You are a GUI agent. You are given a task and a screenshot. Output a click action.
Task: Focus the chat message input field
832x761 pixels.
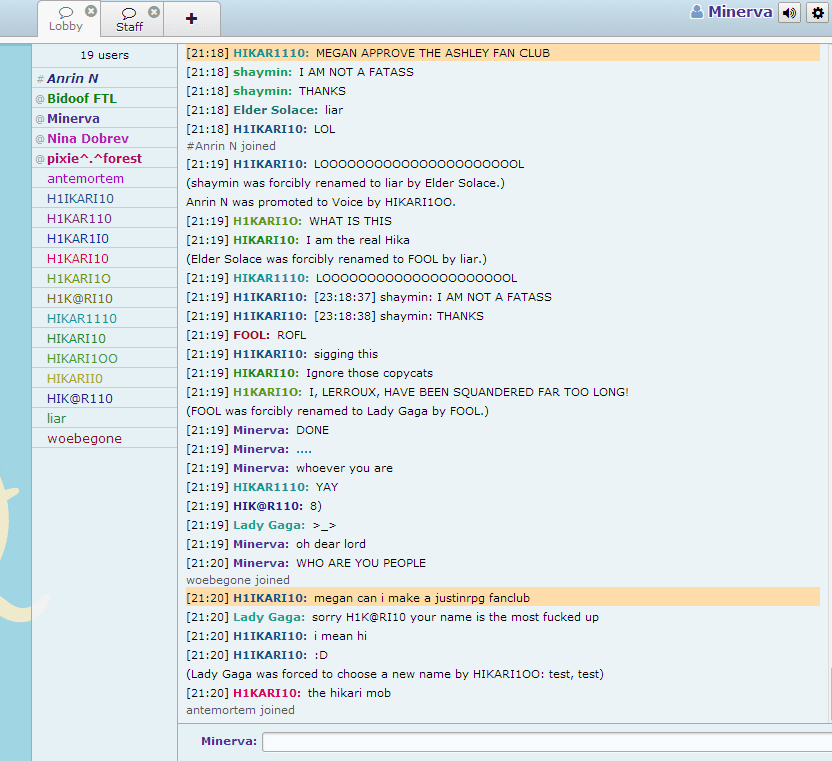pyautogui.click(x=547, y=742)
